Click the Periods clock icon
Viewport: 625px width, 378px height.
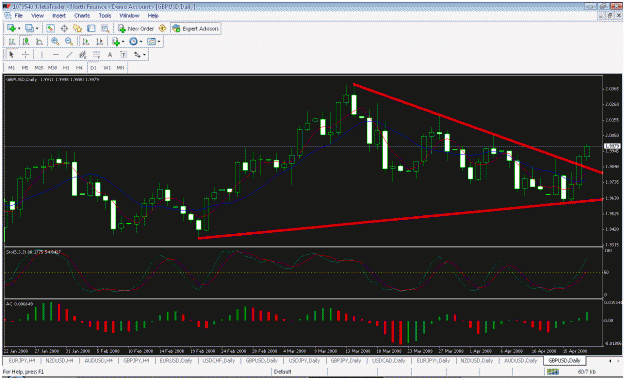pyautogui.click(x=133, y=41)
